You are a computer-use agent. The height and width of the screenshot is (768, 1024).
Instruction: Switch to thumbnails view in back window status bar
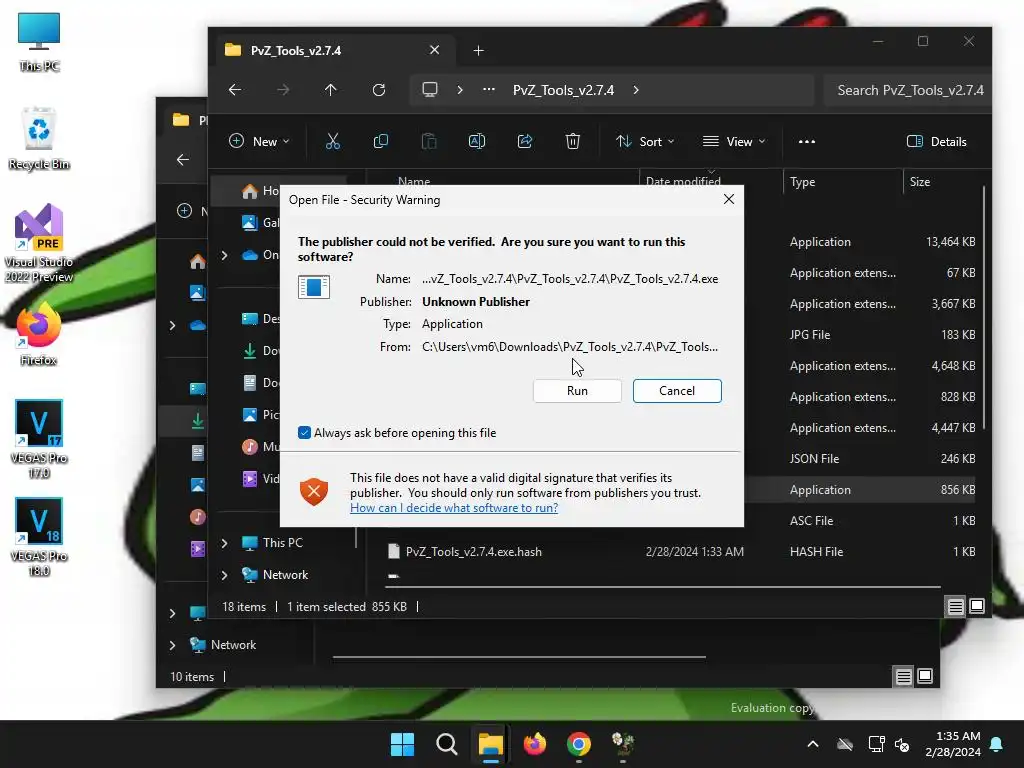click(925, 676)
